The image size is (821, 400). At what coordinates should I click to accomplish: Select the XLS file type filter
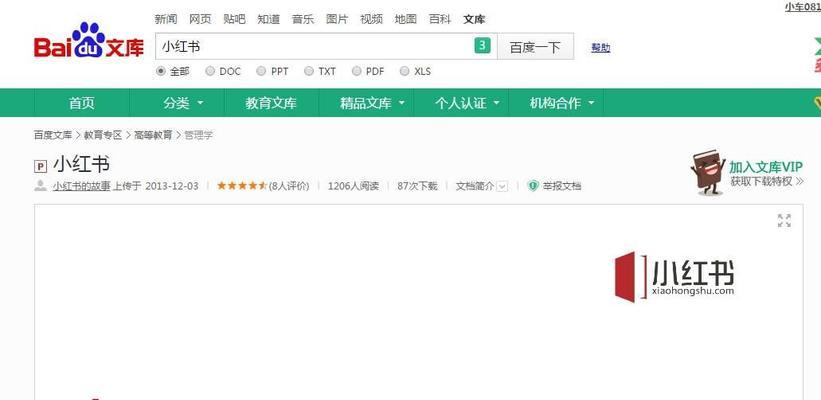[x=404, y=71]
